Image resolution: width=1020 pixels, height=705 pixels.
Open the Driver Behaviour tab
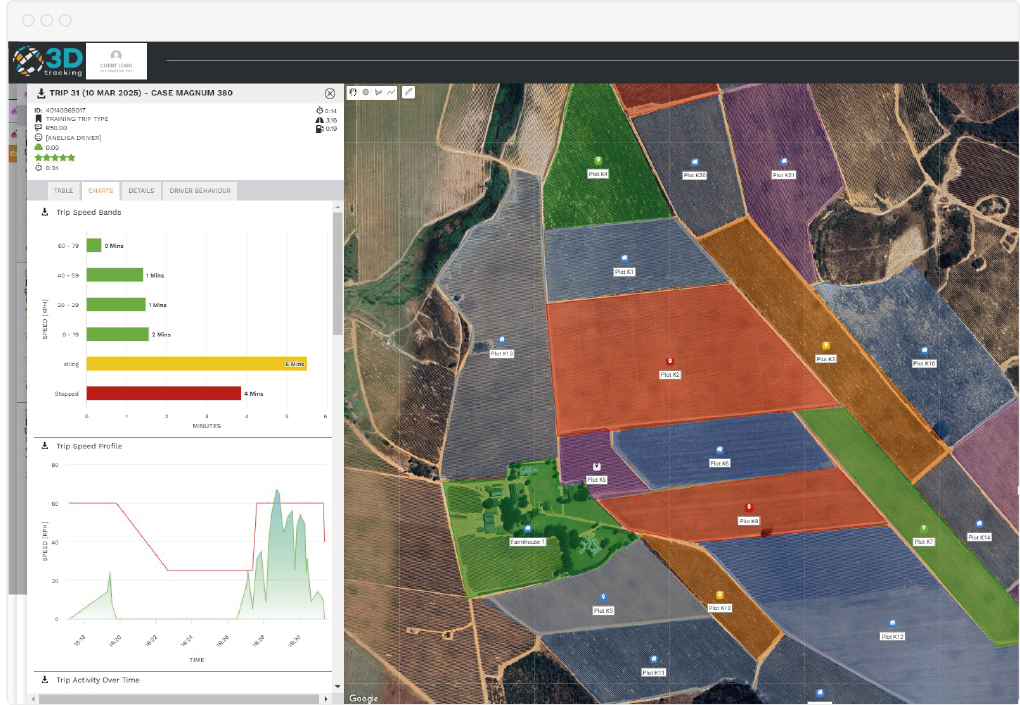point(200,190)
